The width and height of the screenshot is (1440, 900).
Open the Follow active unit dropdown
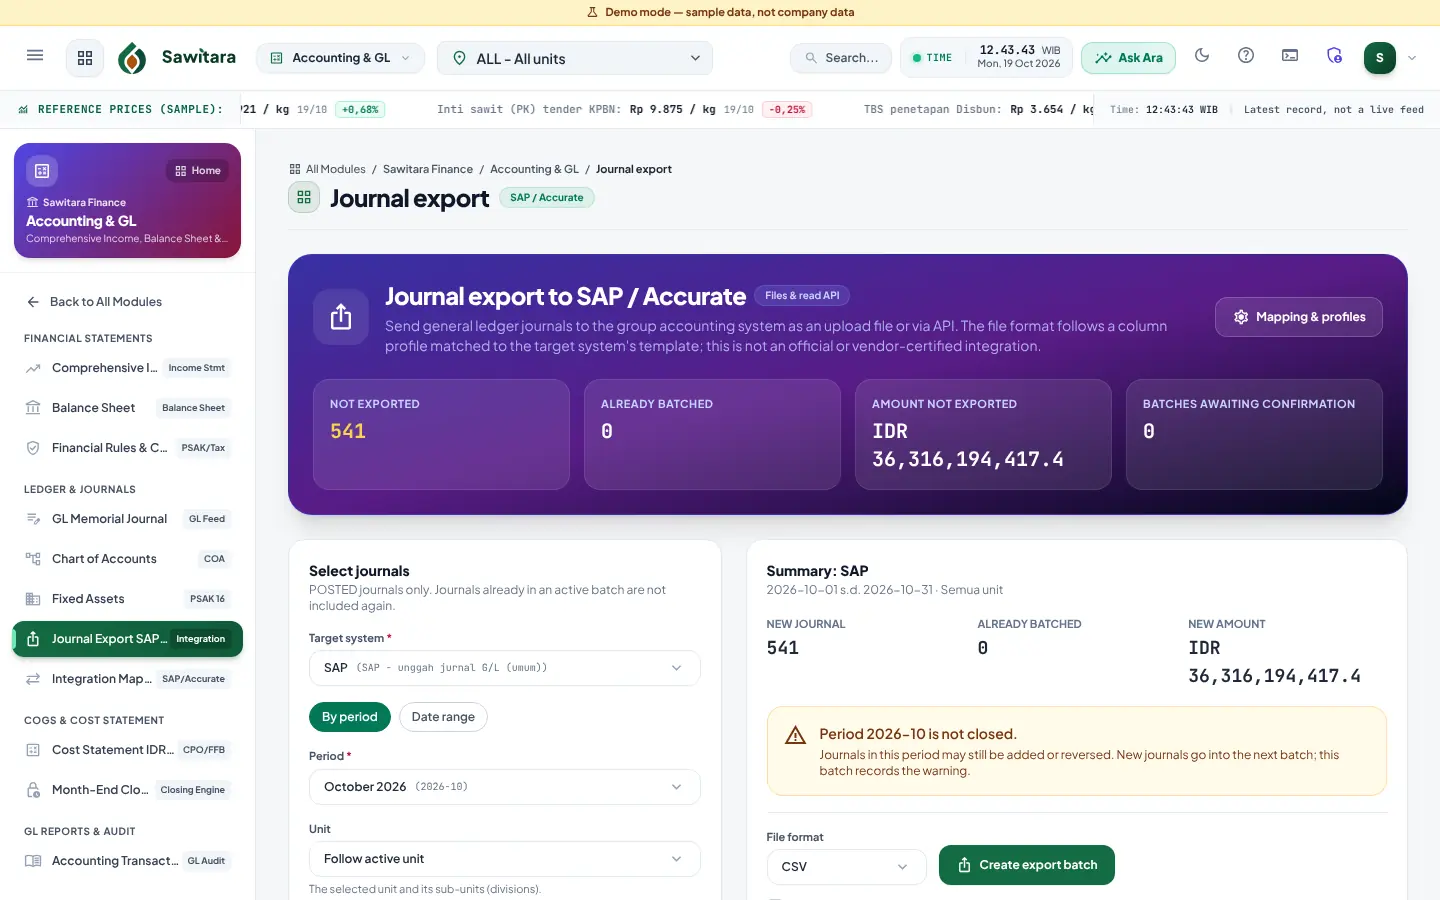505,859
